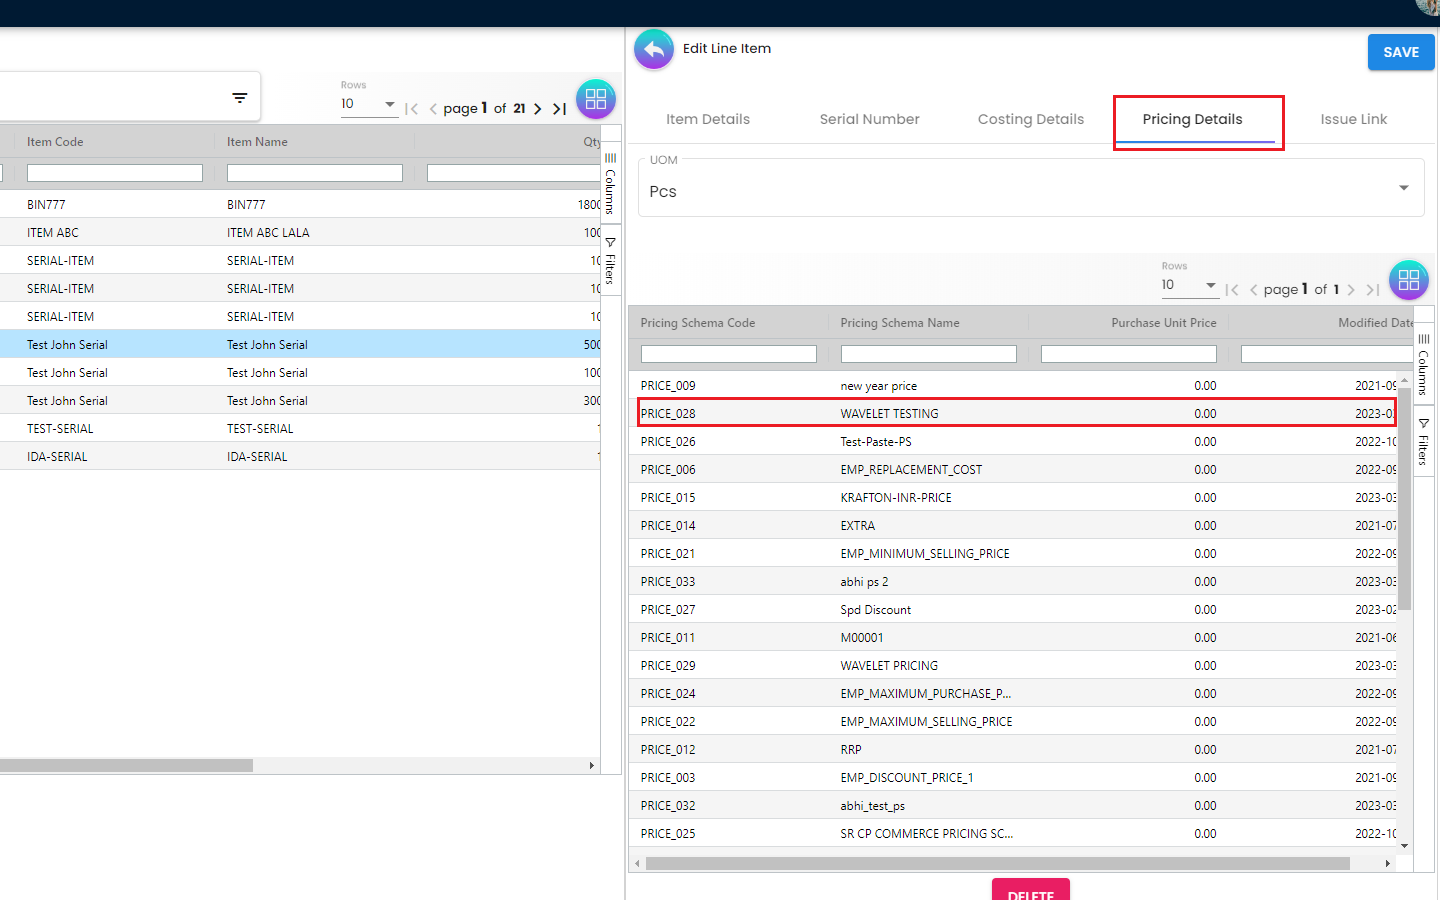Jump to last page of item list
1440x900 pixels.
click(x=560, y=109)
